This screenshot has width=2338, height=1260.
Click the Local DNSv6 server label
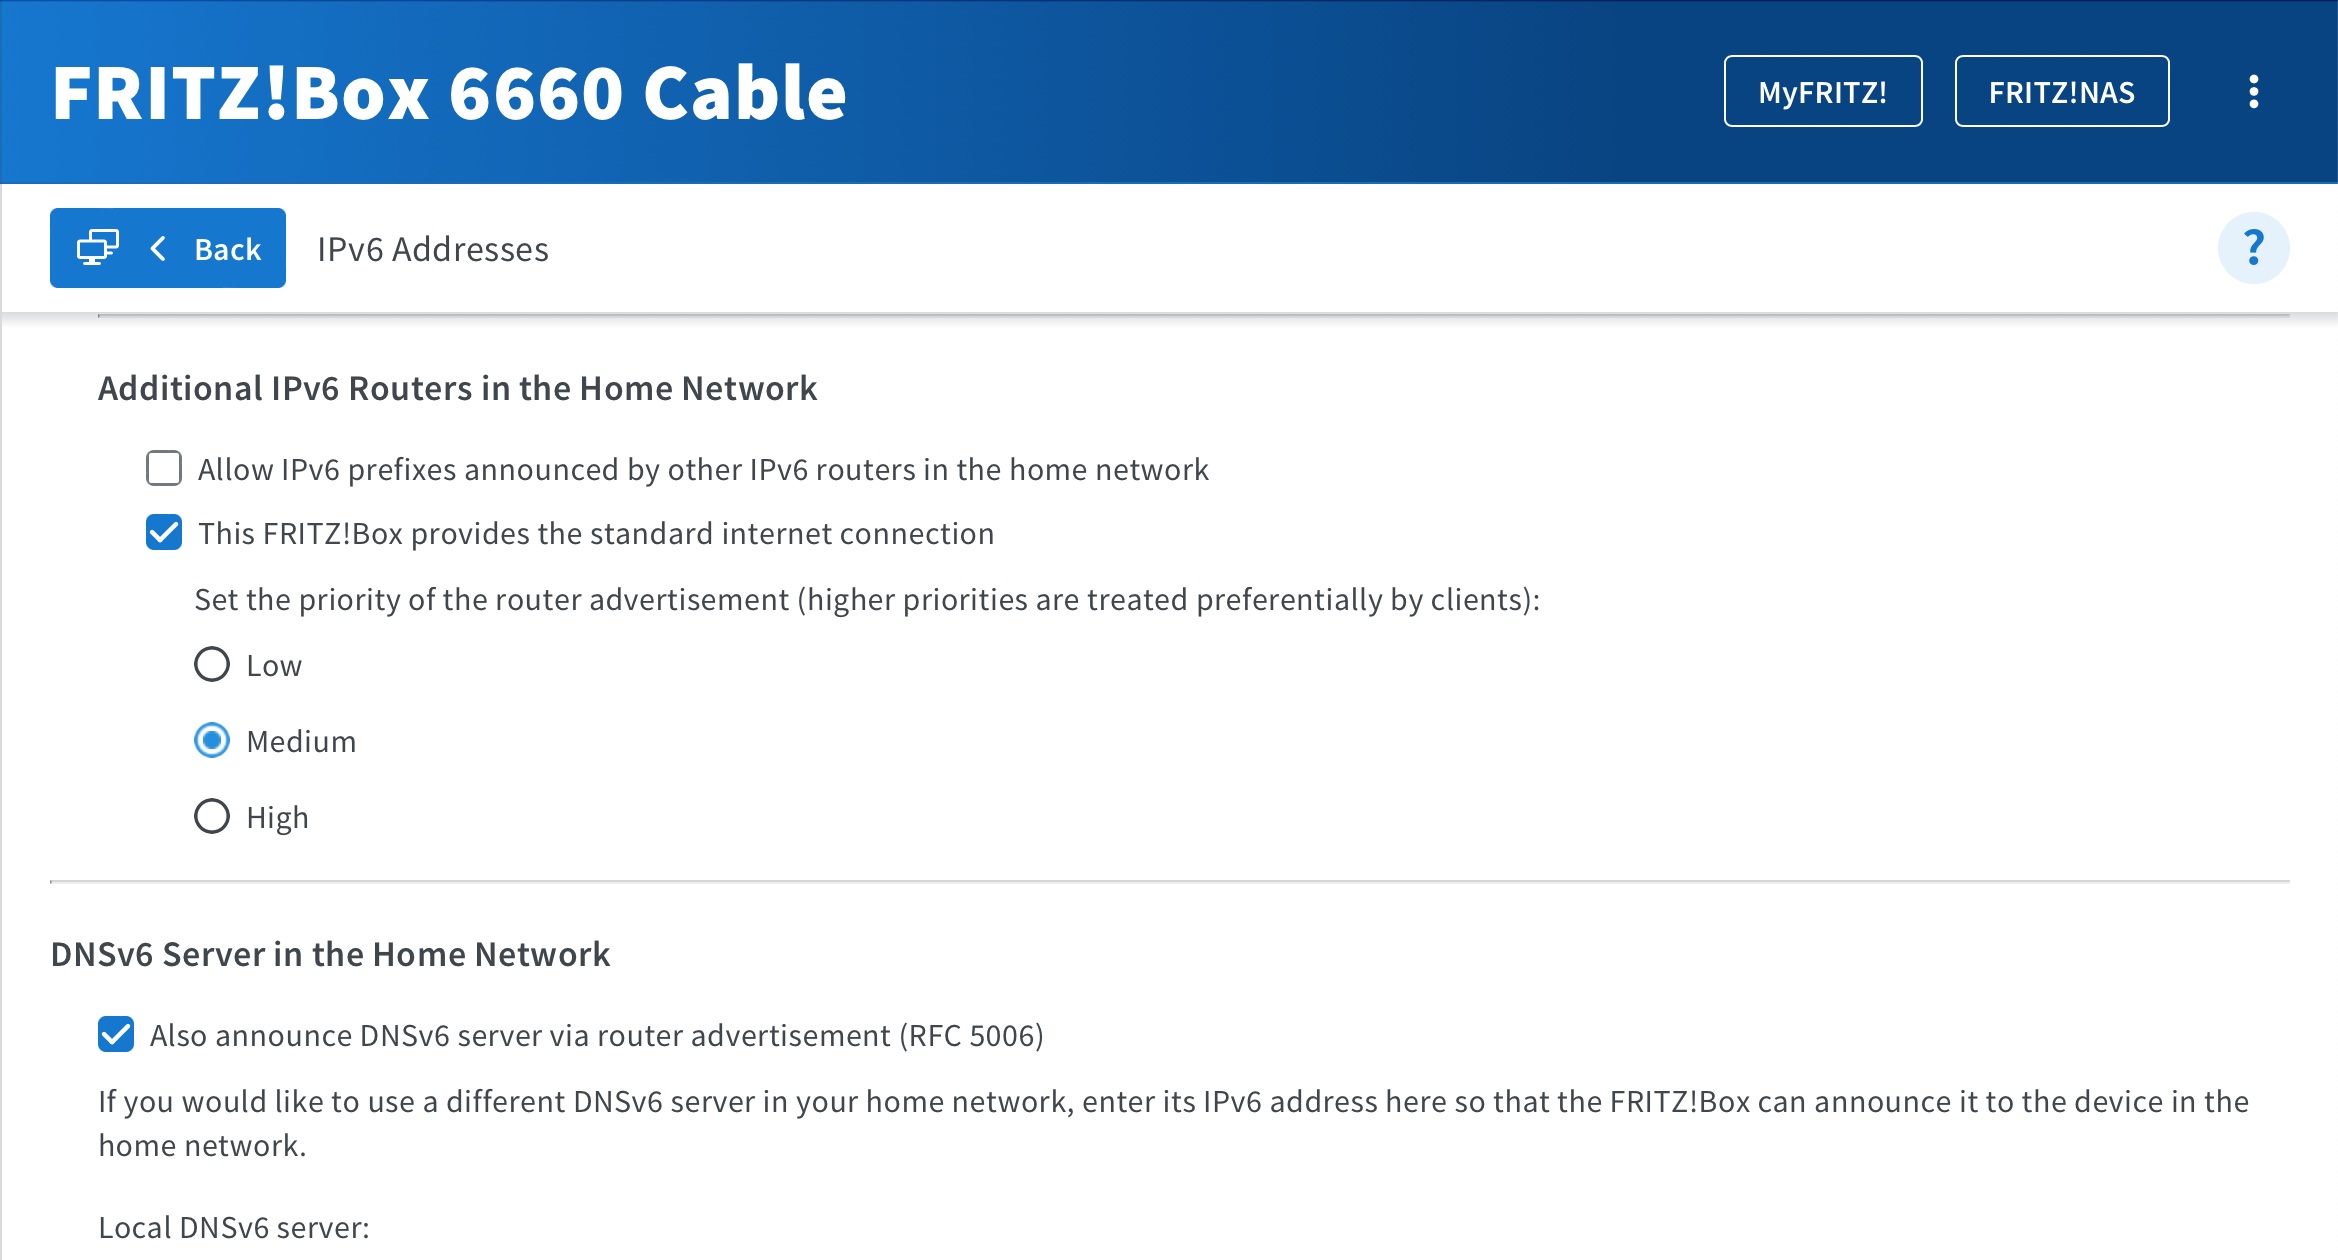pos(234,1227)
